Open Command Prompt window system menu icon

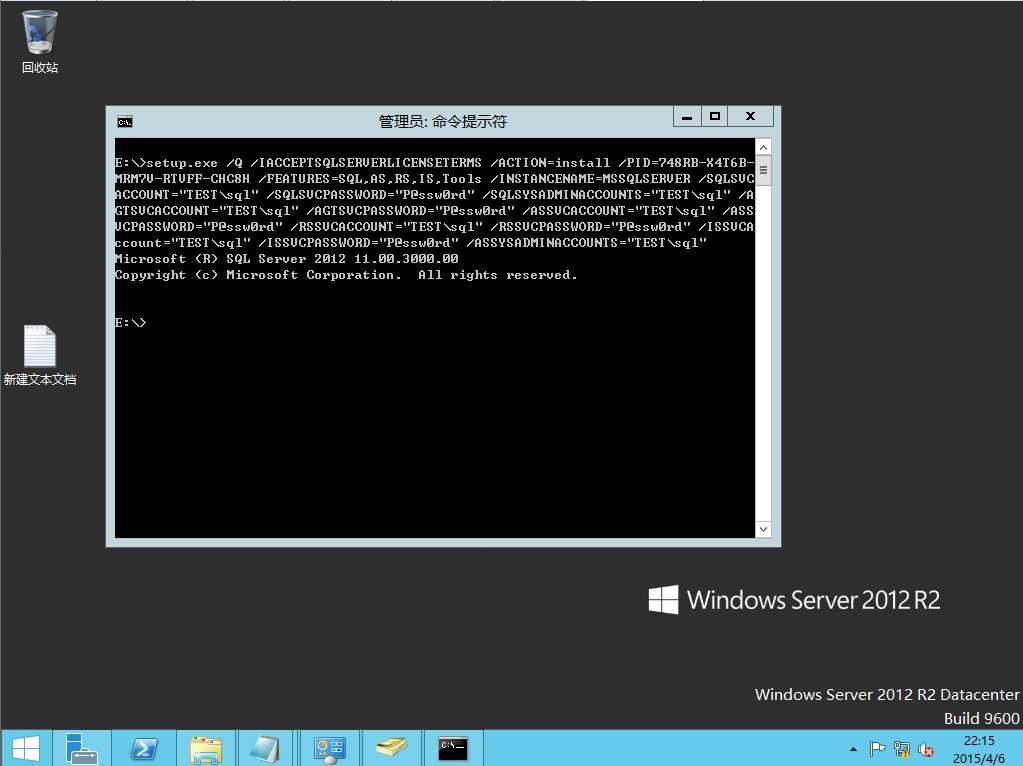(125, 122)
